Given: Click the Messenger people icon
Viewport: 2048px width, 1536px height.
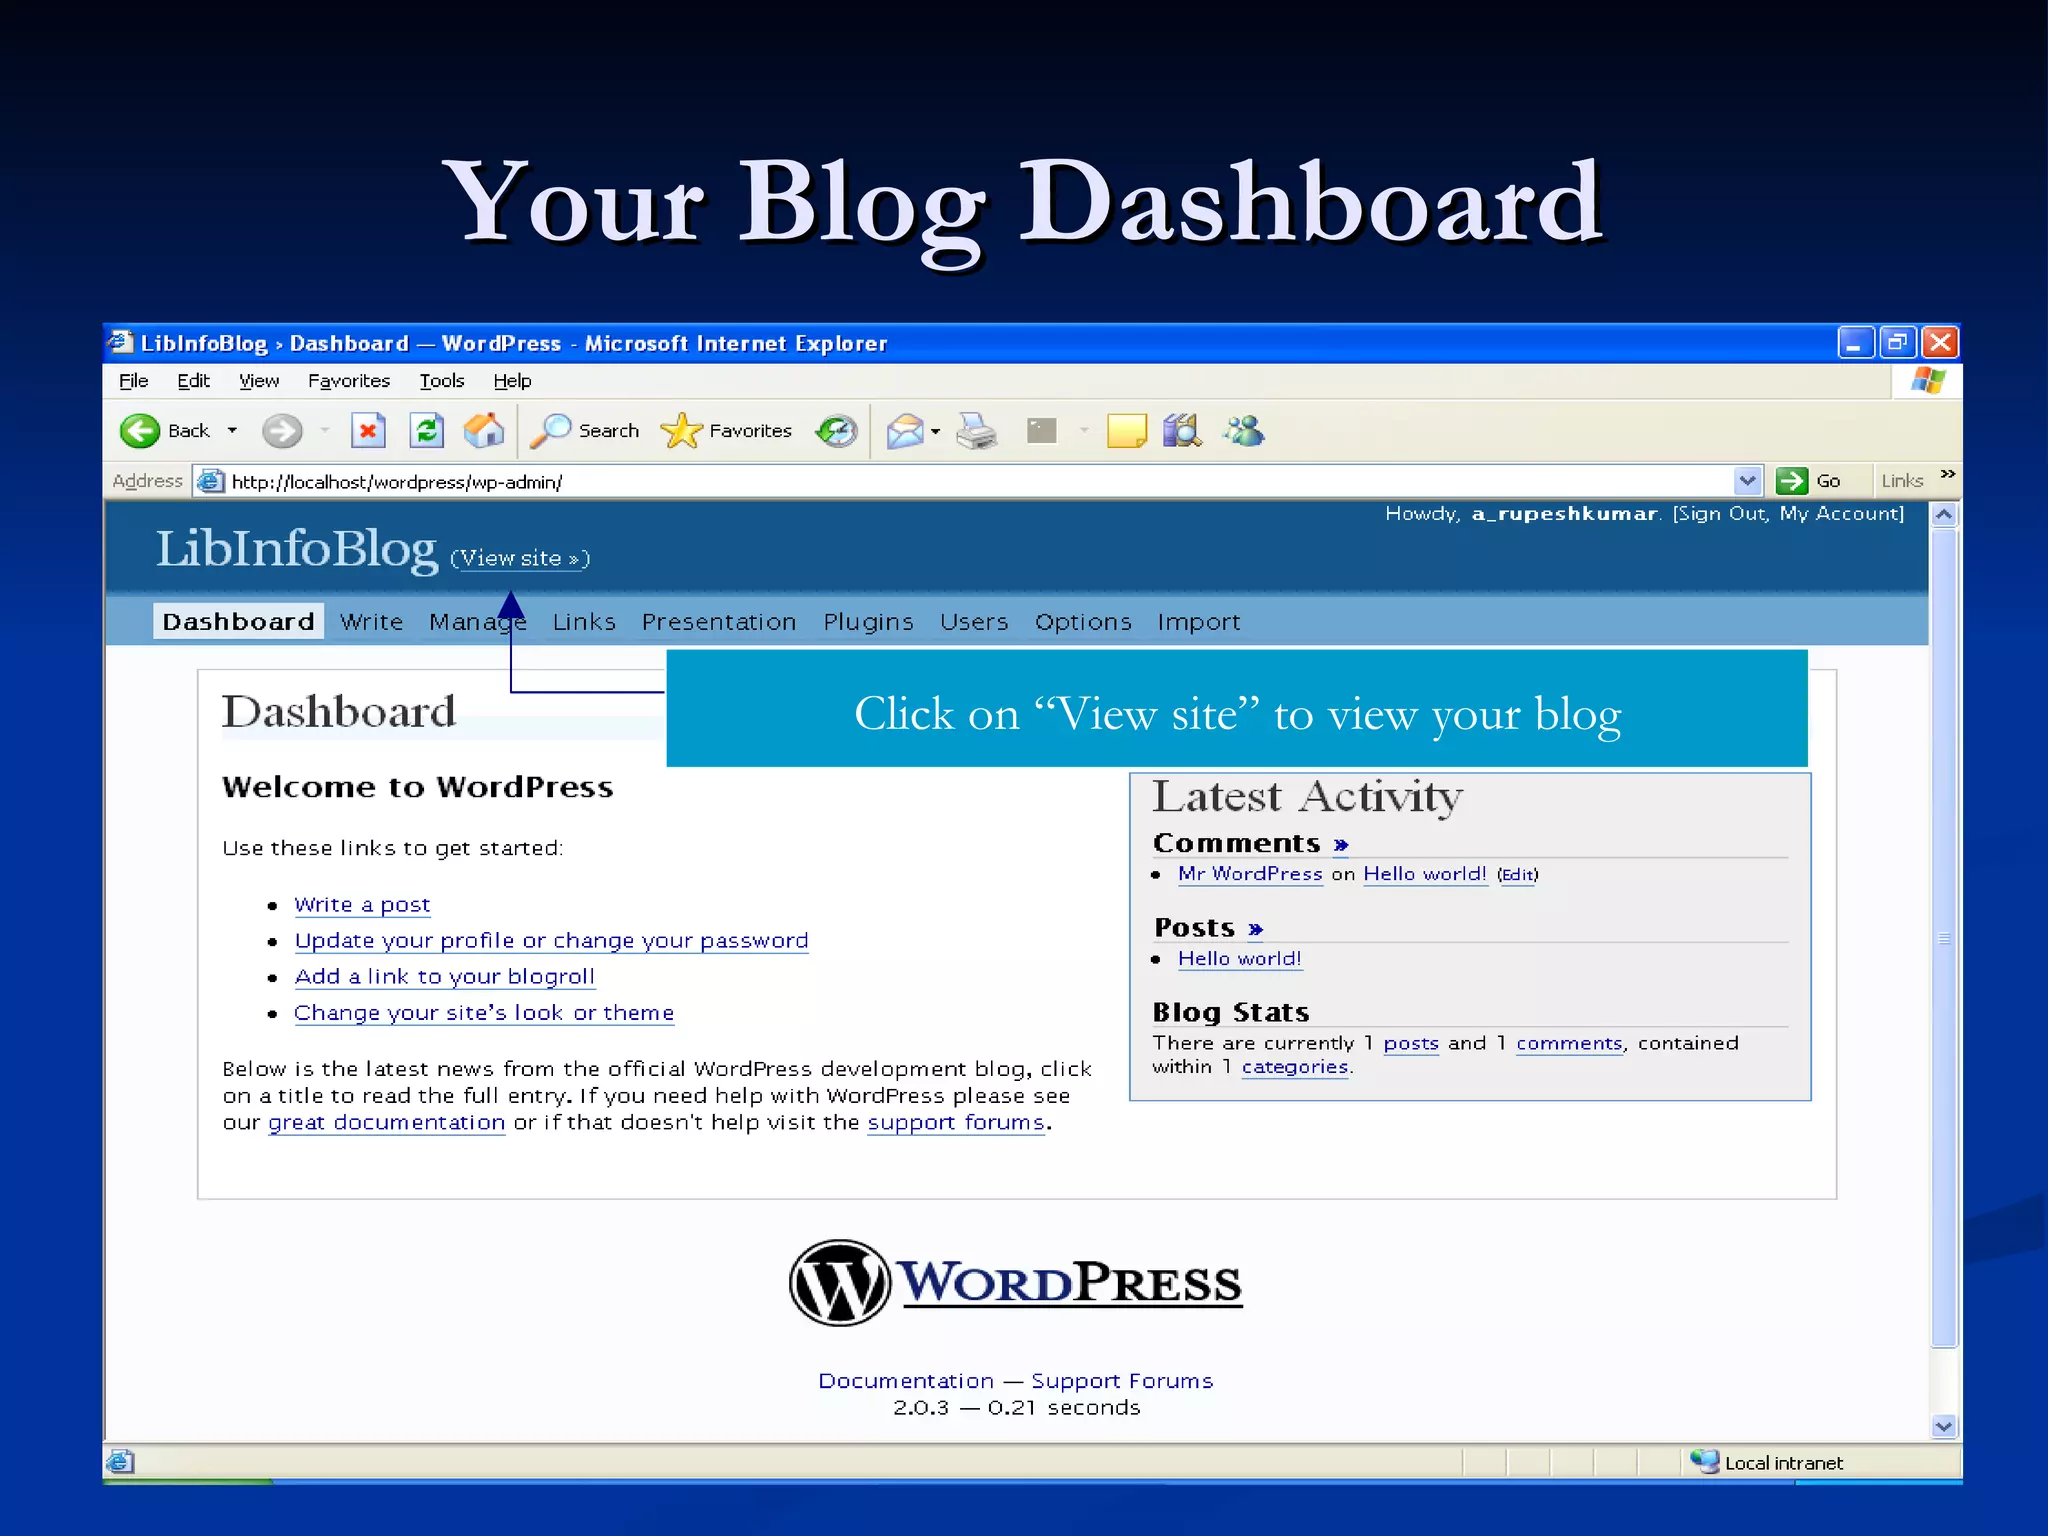Looking at the screenshot, I should tap(1244, 431).
